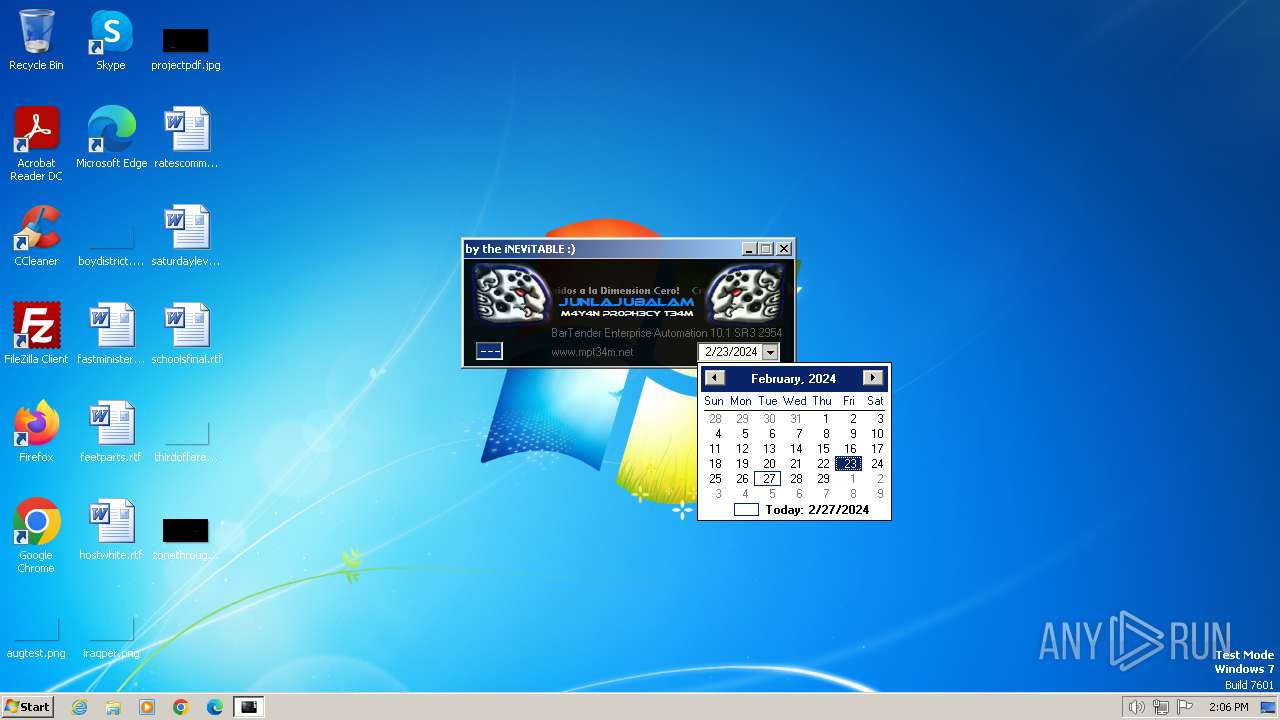Select February 14 in calendar
Screen dimensions: 1280x720
(x=796, y=449)
